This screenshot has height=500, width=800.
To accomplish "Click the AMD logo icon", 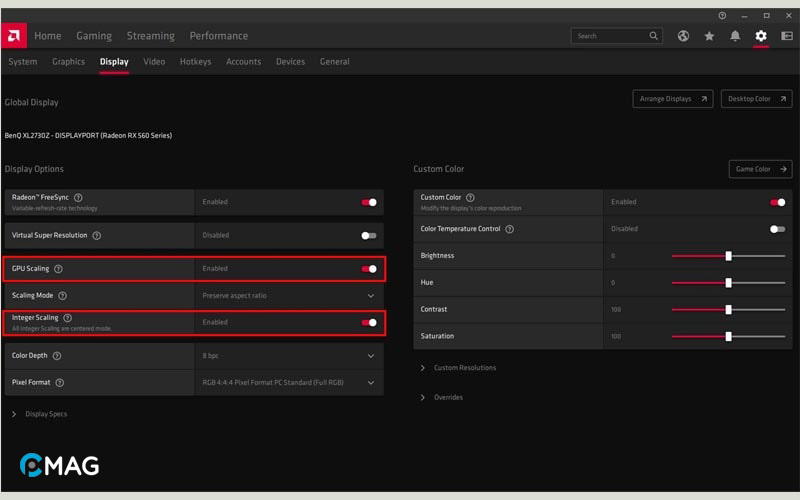I will (x=15, y=36).
